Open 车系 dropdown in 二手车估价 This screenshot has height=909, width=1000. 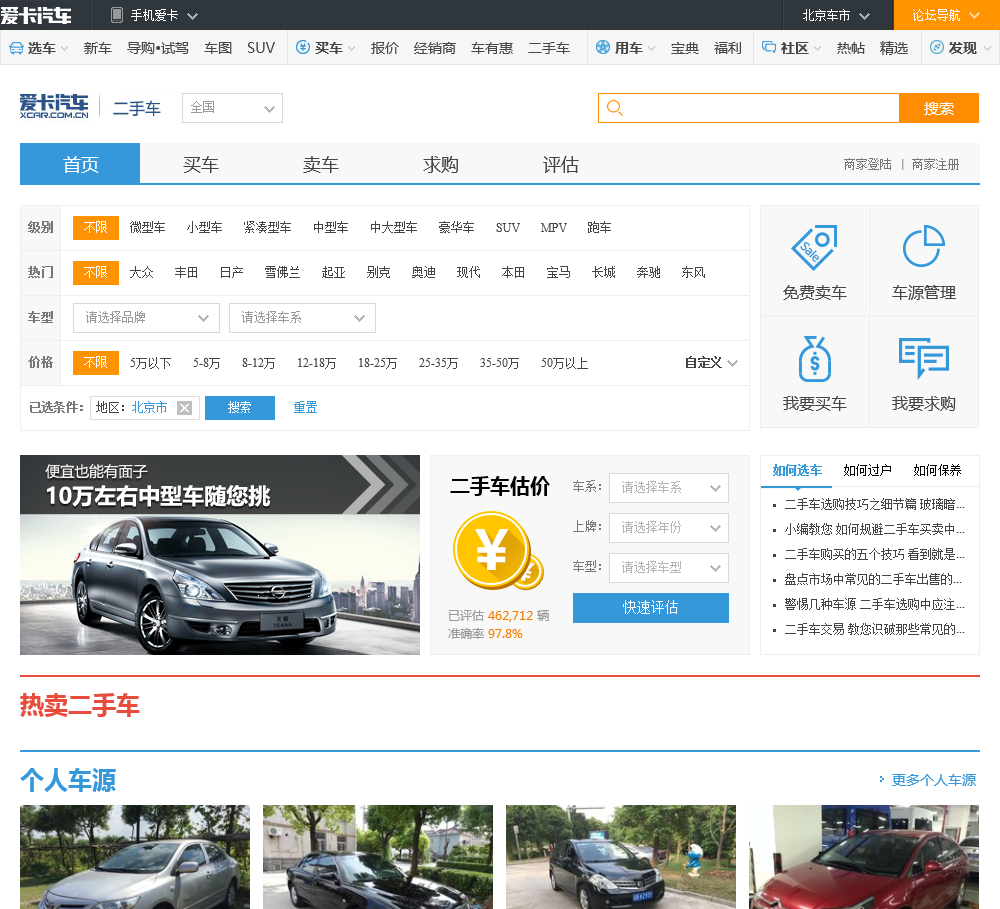pos(668,488)
